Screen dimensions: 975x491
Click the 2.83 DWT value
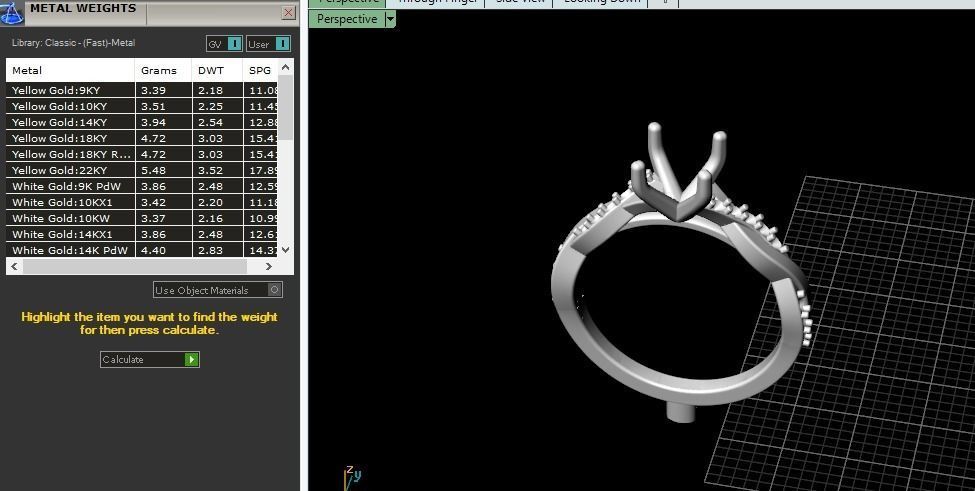[211, 250]
